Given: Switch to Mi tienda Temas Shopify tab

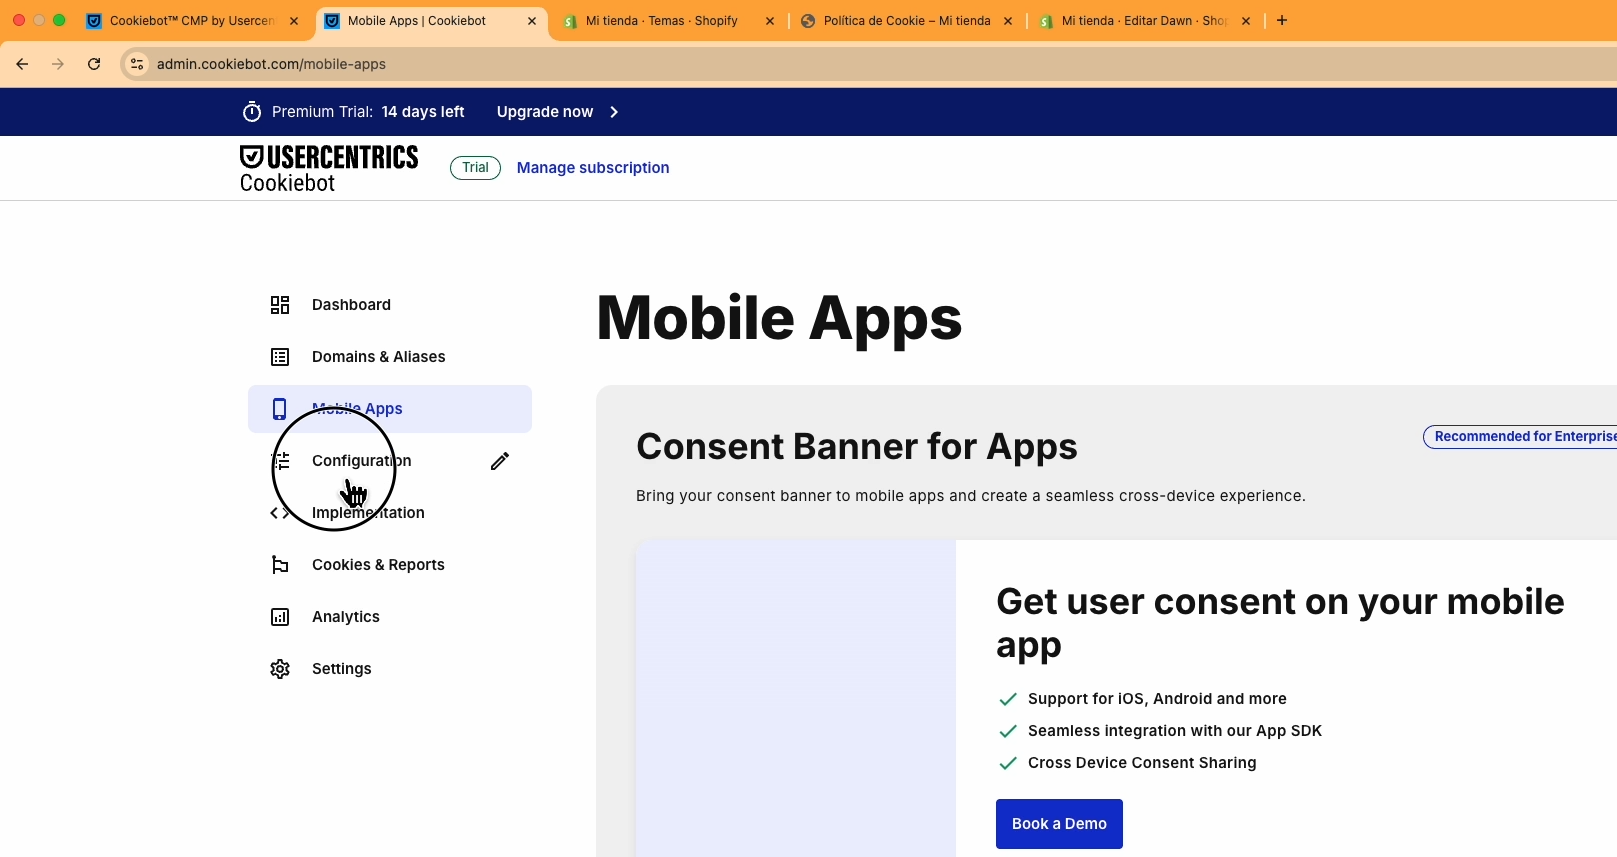Looking at the screenshot, I should pos(662,21).
